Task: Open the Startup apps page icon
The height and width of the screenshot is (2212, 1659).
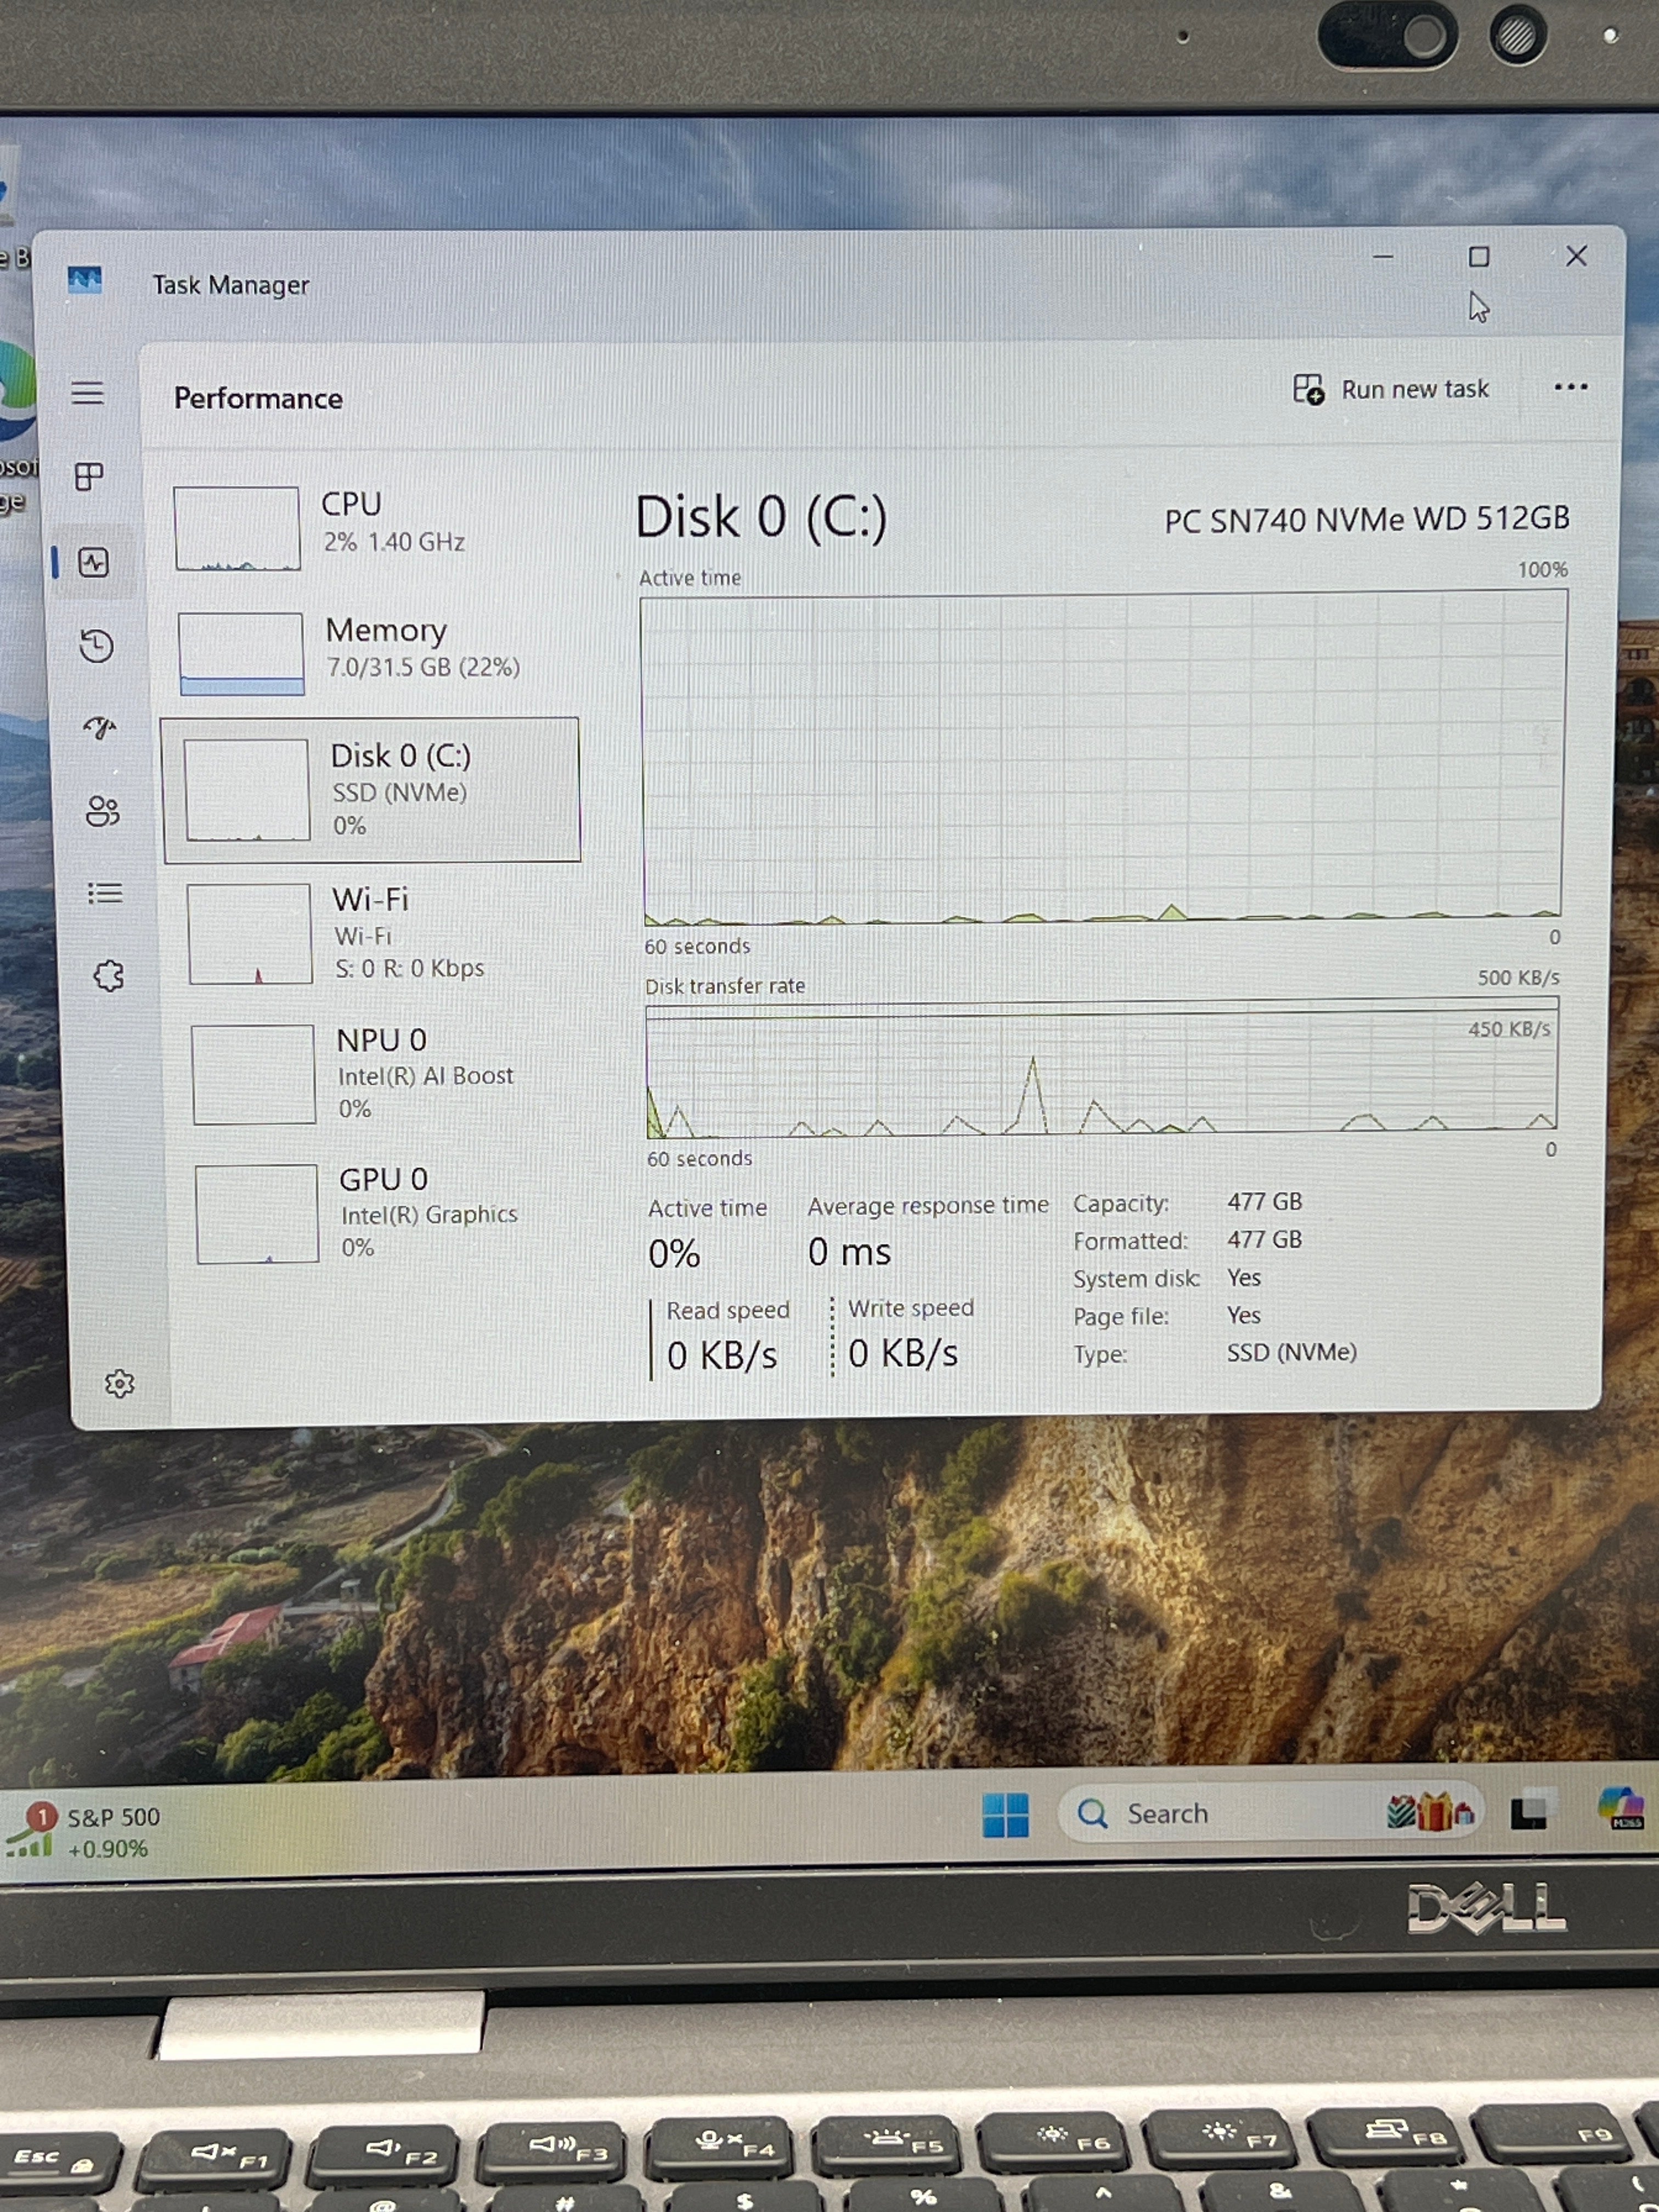Action: click(99, 727)
